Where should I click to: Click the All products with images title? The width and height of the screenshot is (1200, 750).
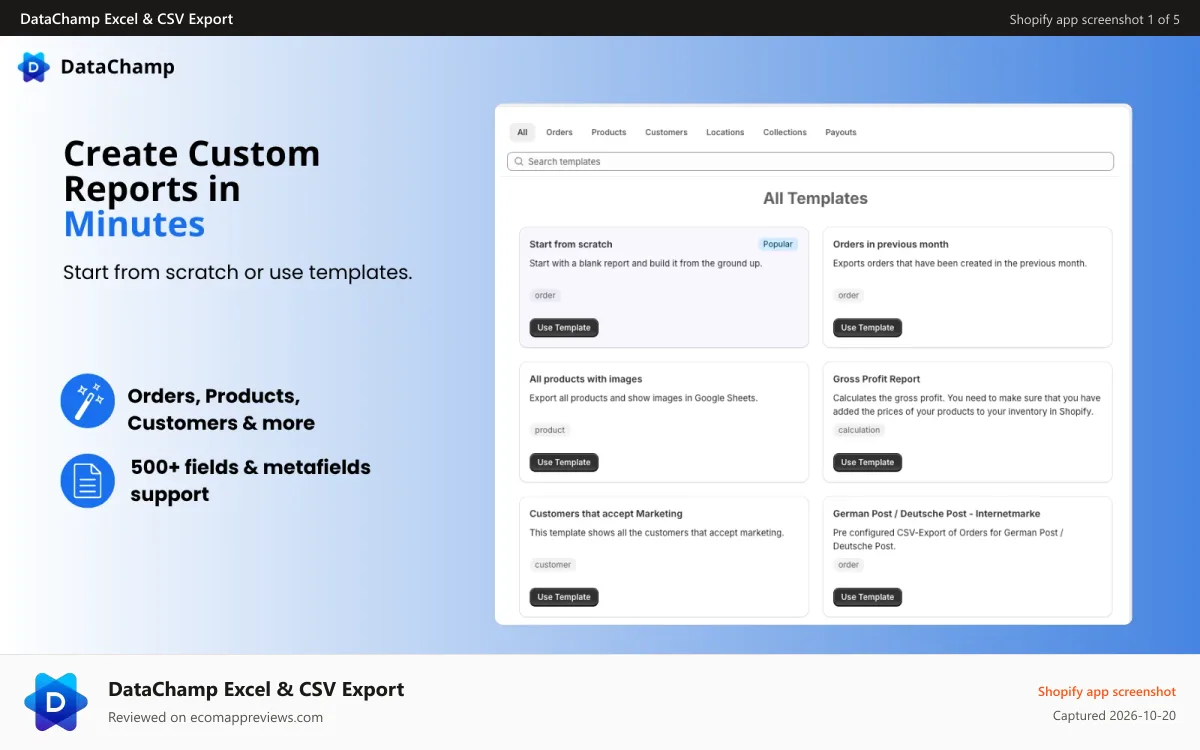click(586, 379)
